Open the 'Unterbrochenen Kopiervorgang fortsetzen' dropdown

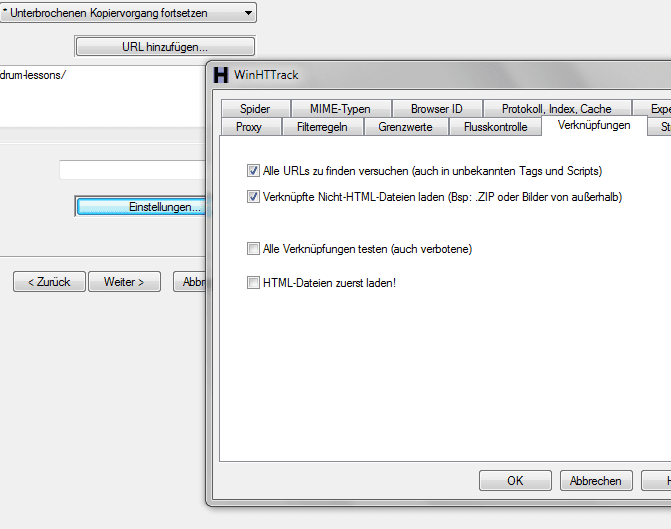(128, 13)
